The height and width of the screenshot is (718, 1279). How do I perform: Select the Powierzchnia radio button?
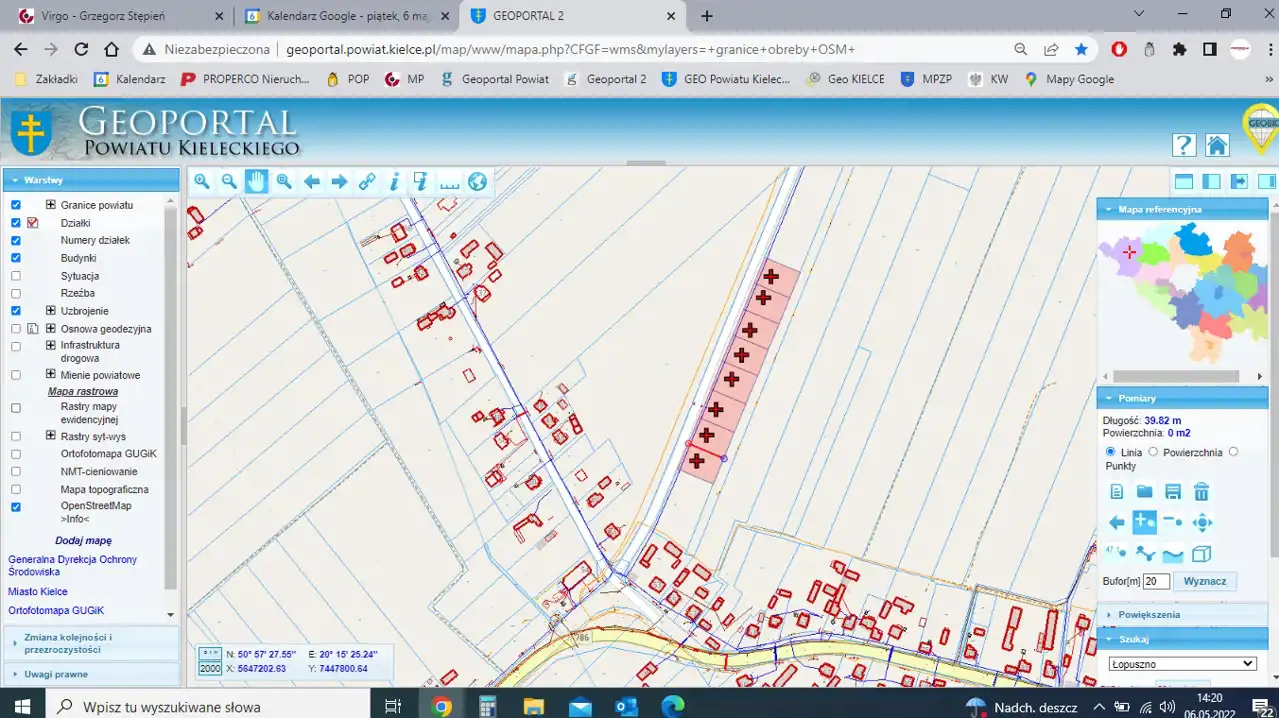1153,452
